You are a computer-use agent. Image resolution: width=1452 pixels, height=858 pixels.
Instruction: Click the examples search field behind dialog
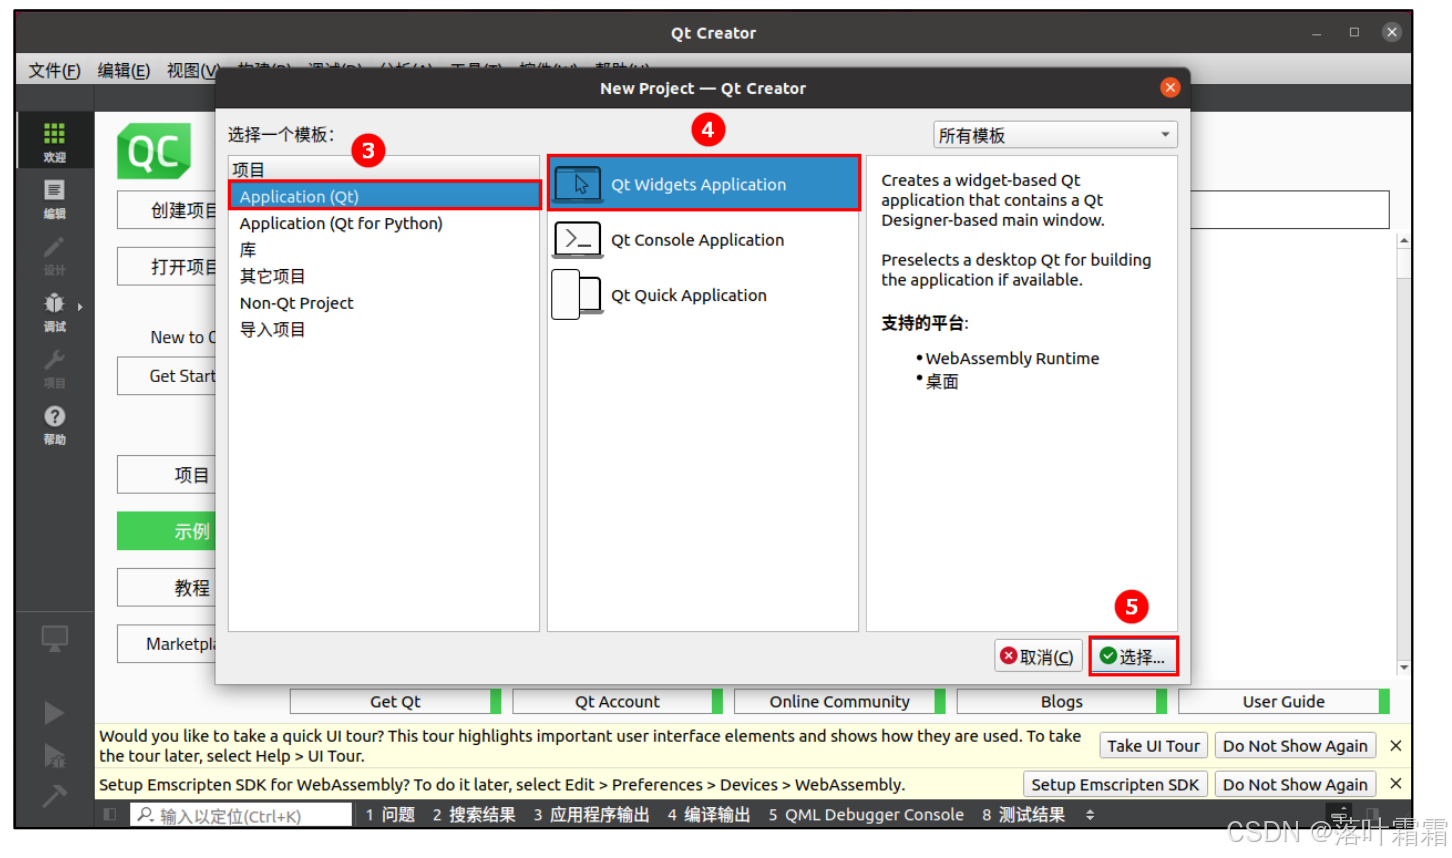tap(1290, 210)
